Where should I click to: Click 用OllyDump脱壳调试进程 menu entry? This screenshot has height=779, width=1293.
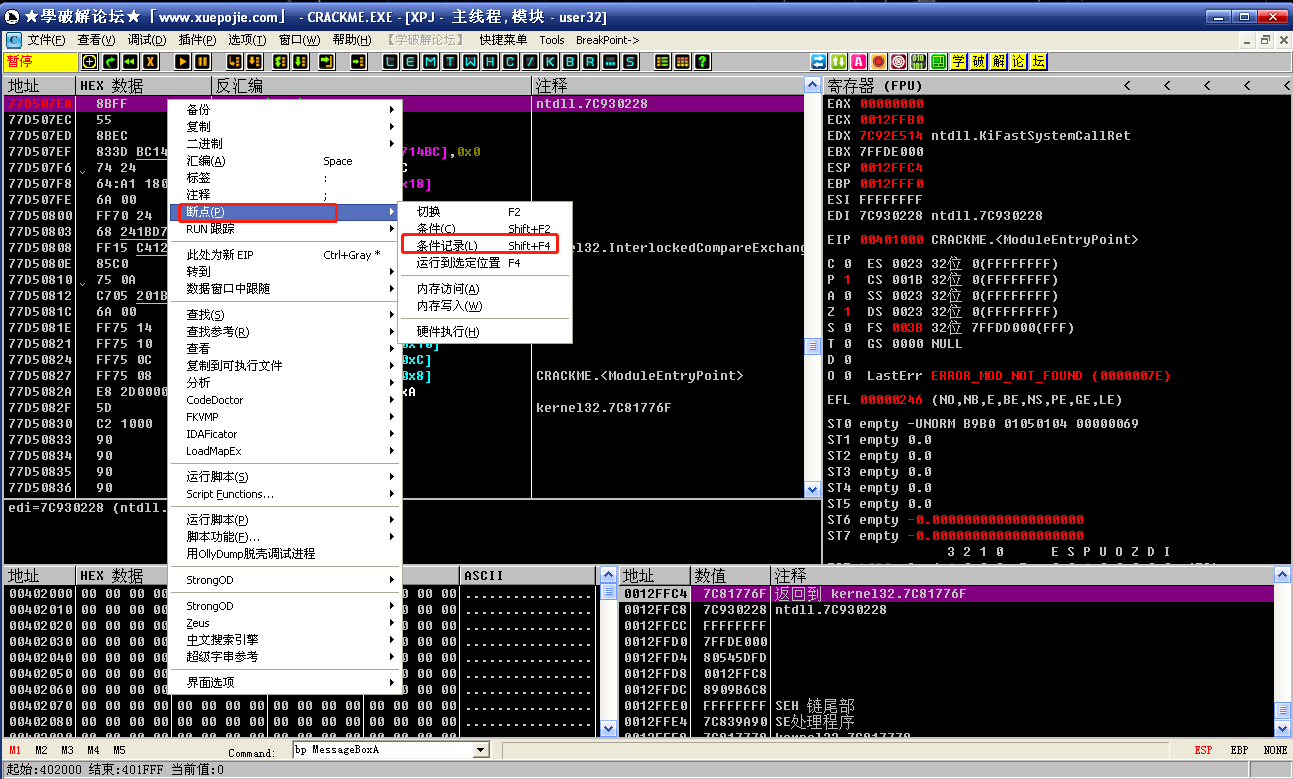pos(284,554)
